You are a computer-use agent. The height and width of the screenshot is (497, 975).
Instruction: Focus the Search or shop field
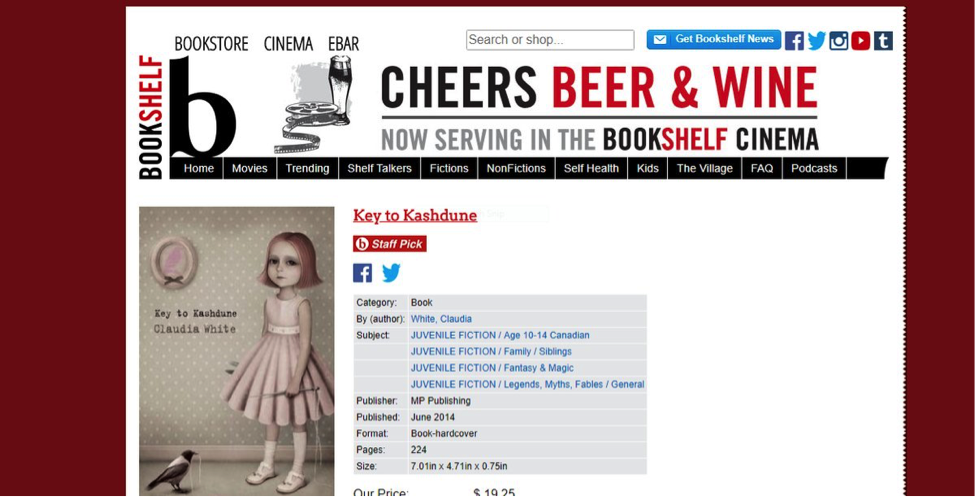550,40
